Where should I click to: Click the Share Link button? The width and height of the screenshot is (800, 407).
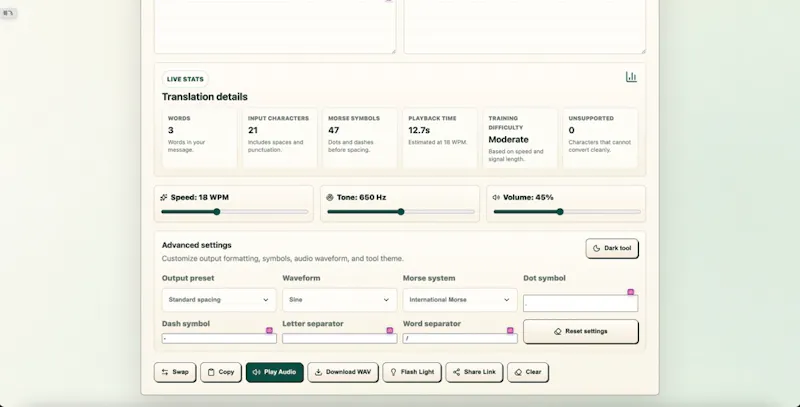point(474,372)
